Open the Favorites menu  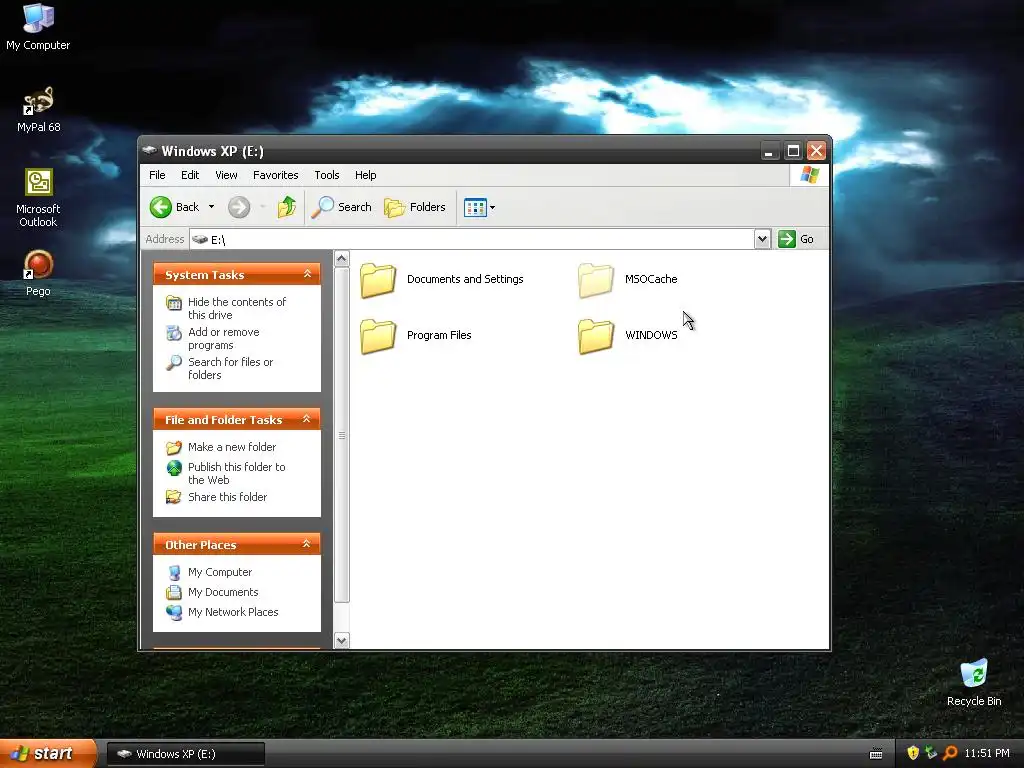[276, 175]
